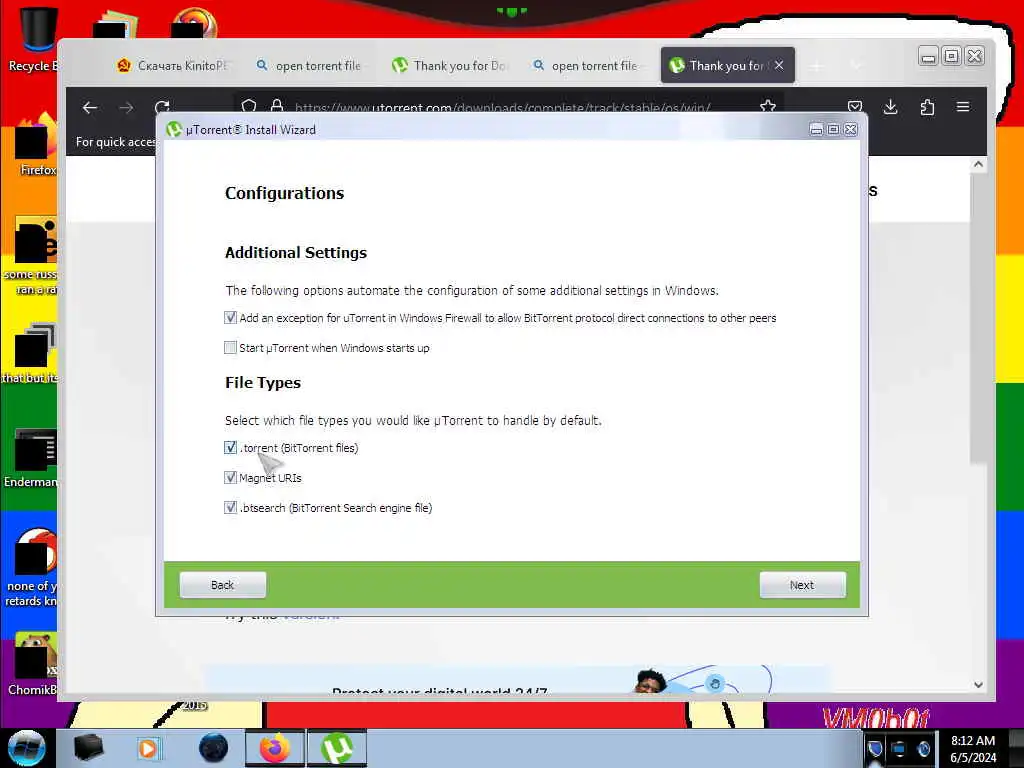Toggle the Magnet URIs checkbox
Screen dimensions: 1024x768
click(231, 478)
